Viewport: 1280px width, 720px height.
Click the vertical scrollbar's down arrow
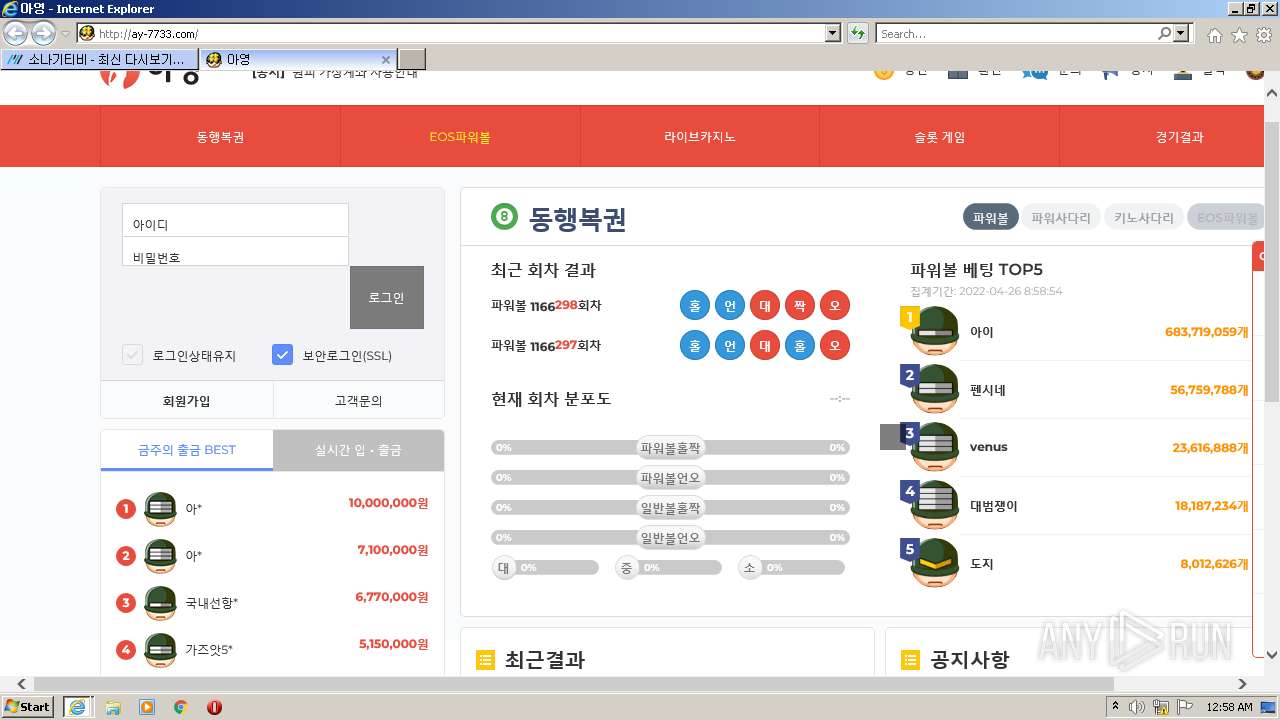[x=1272, y=656]
